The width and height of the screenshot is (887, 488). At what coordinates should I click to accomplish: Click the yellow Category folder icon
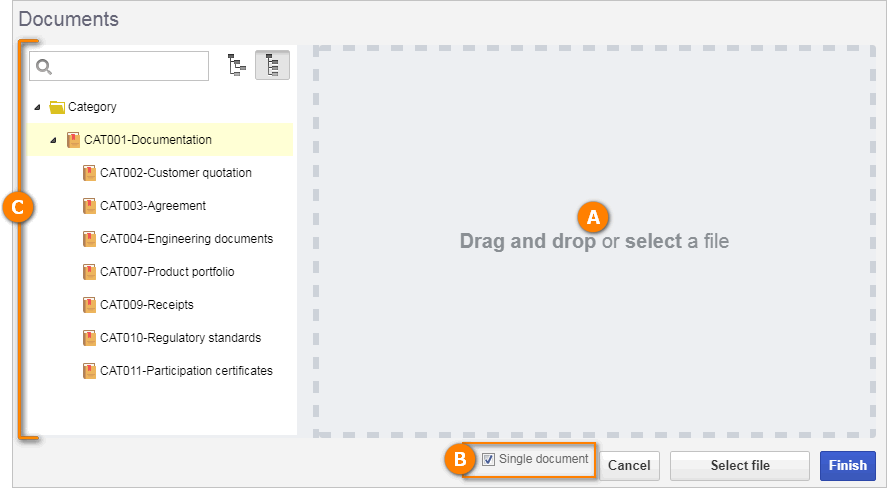click(57, 107)
